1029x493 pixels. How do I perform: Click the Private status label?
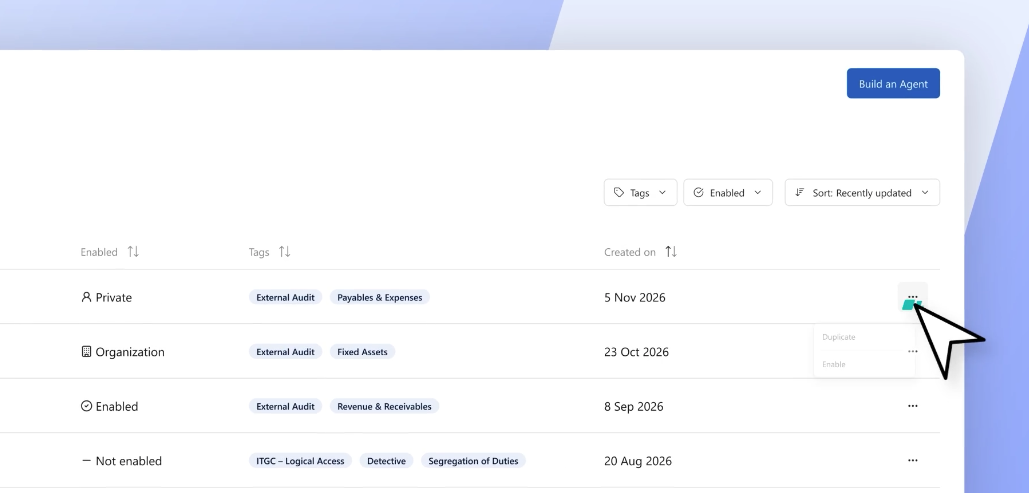pyautogui.click(x=106, y=297)
